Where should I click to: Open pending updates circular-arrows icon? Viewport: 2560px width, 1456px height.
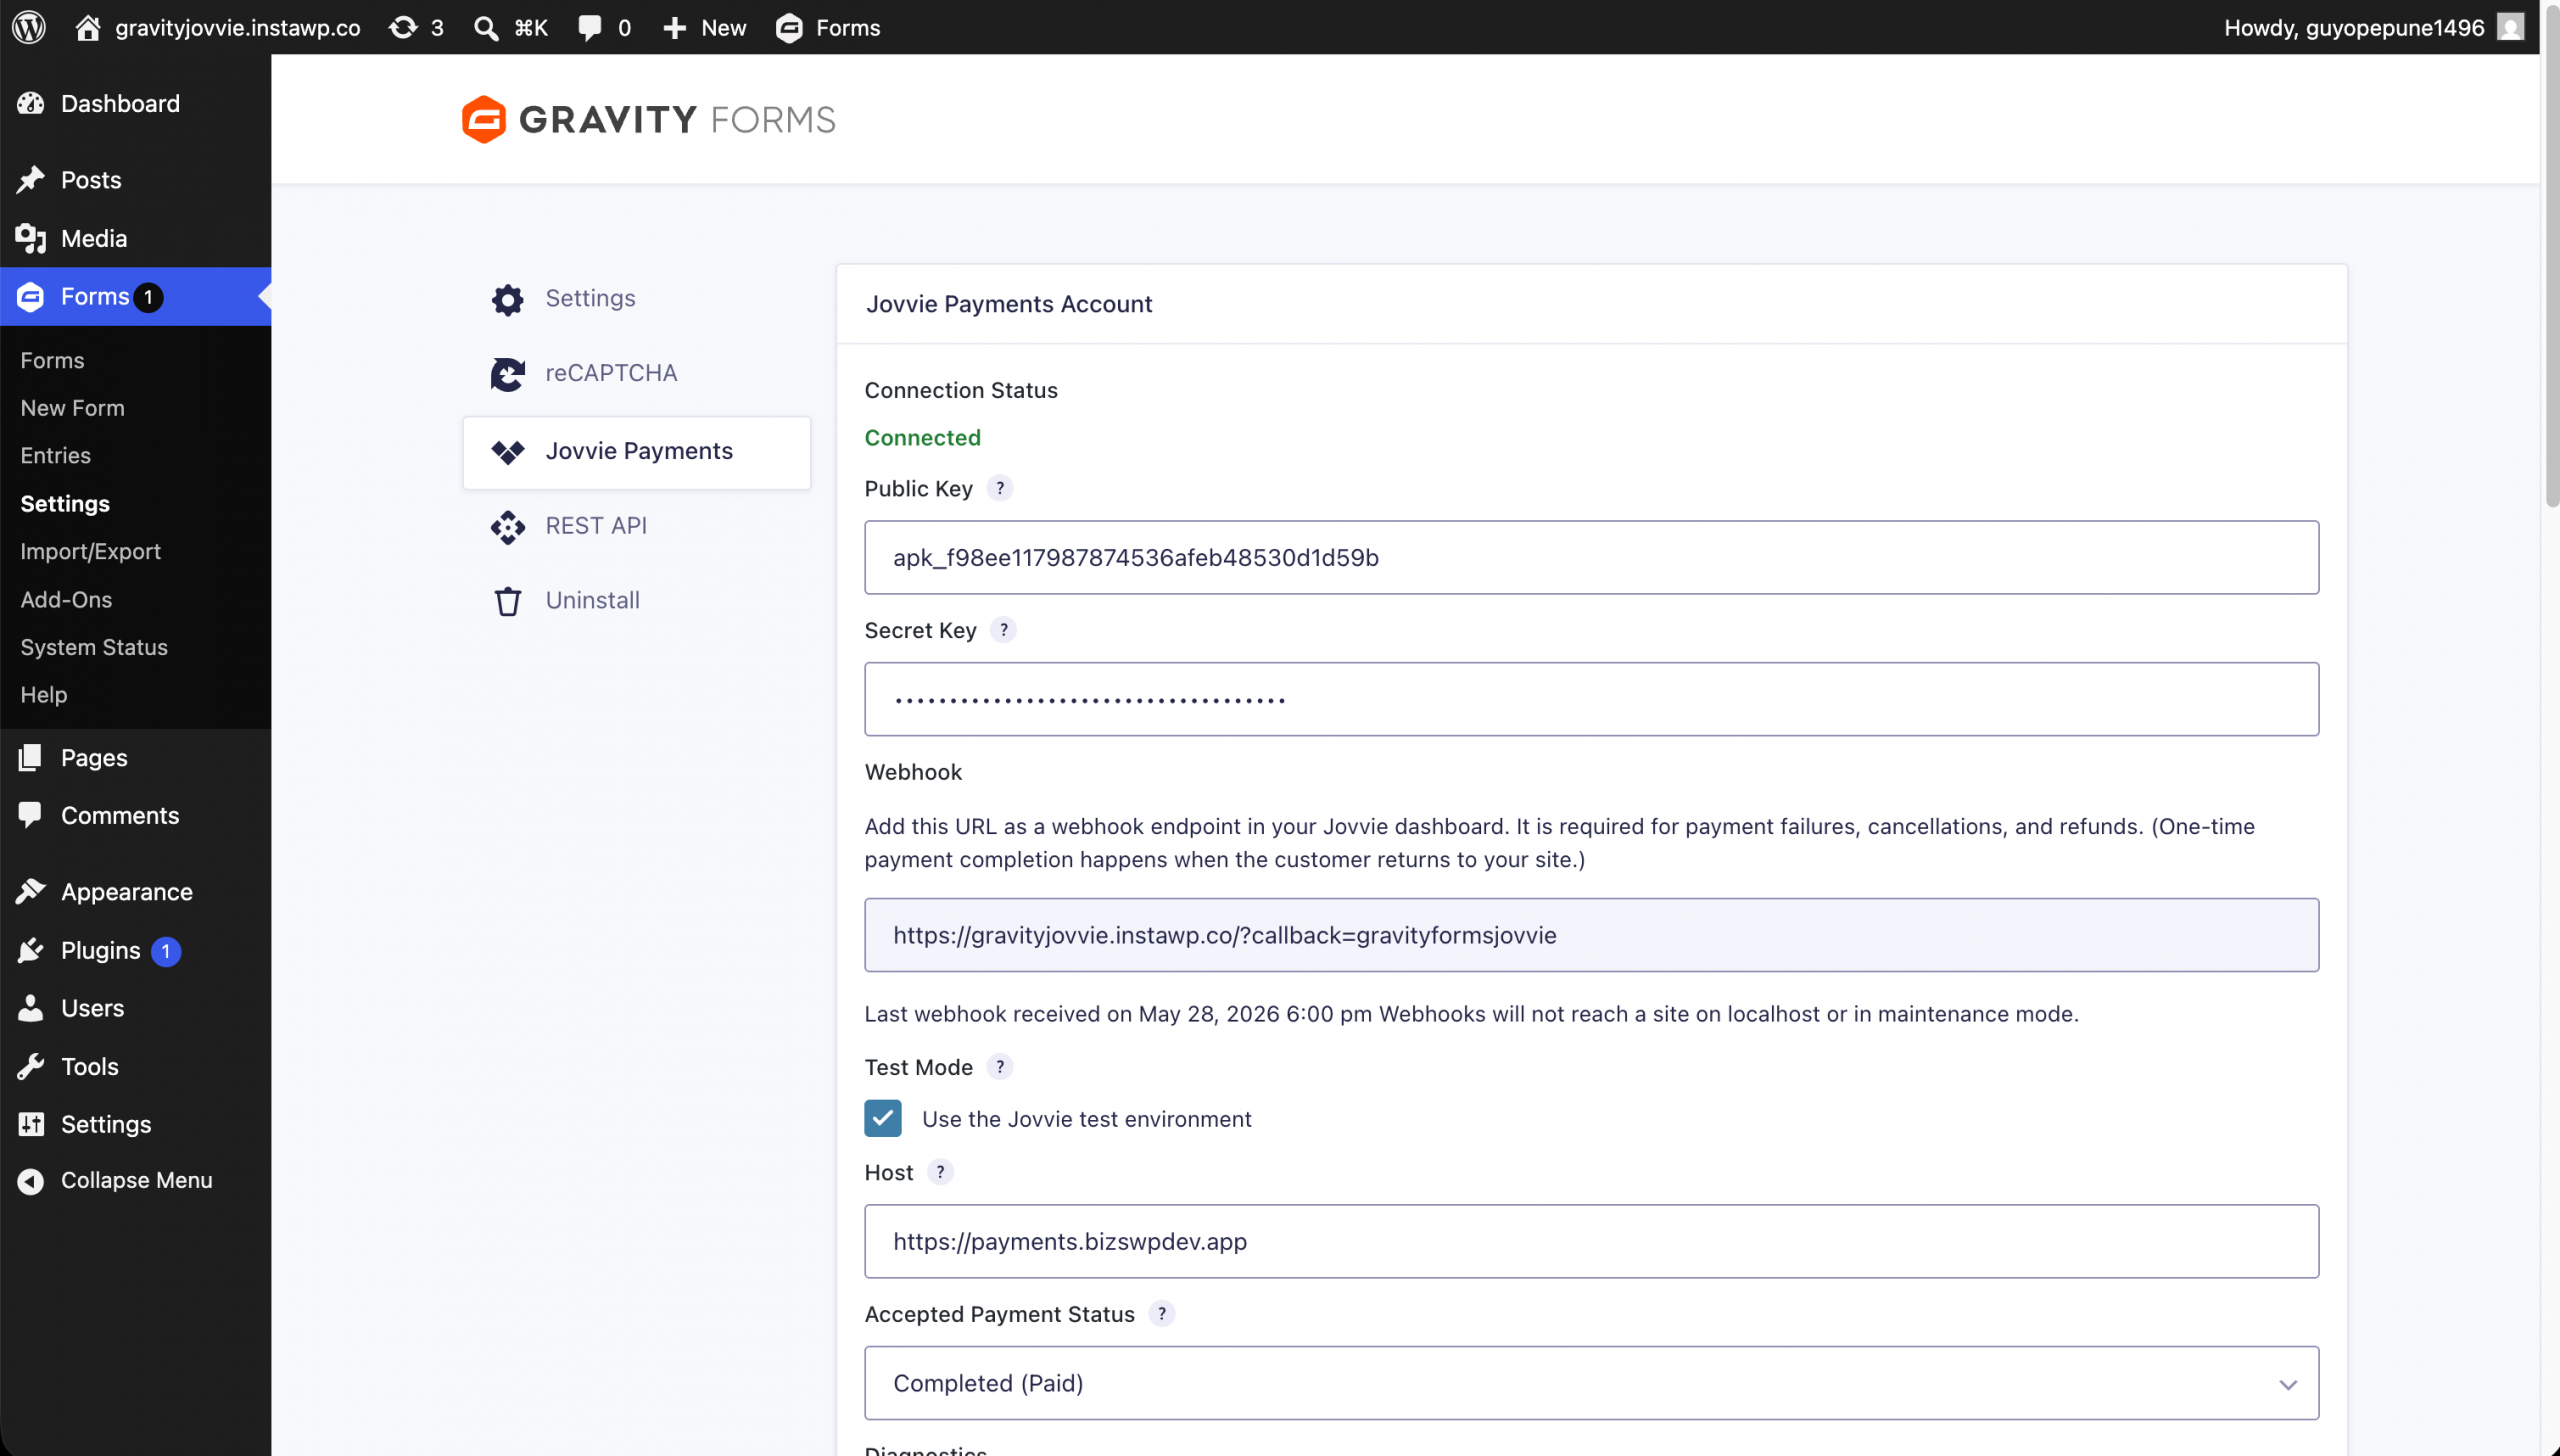pyautogui.click(x=403, y=27)
